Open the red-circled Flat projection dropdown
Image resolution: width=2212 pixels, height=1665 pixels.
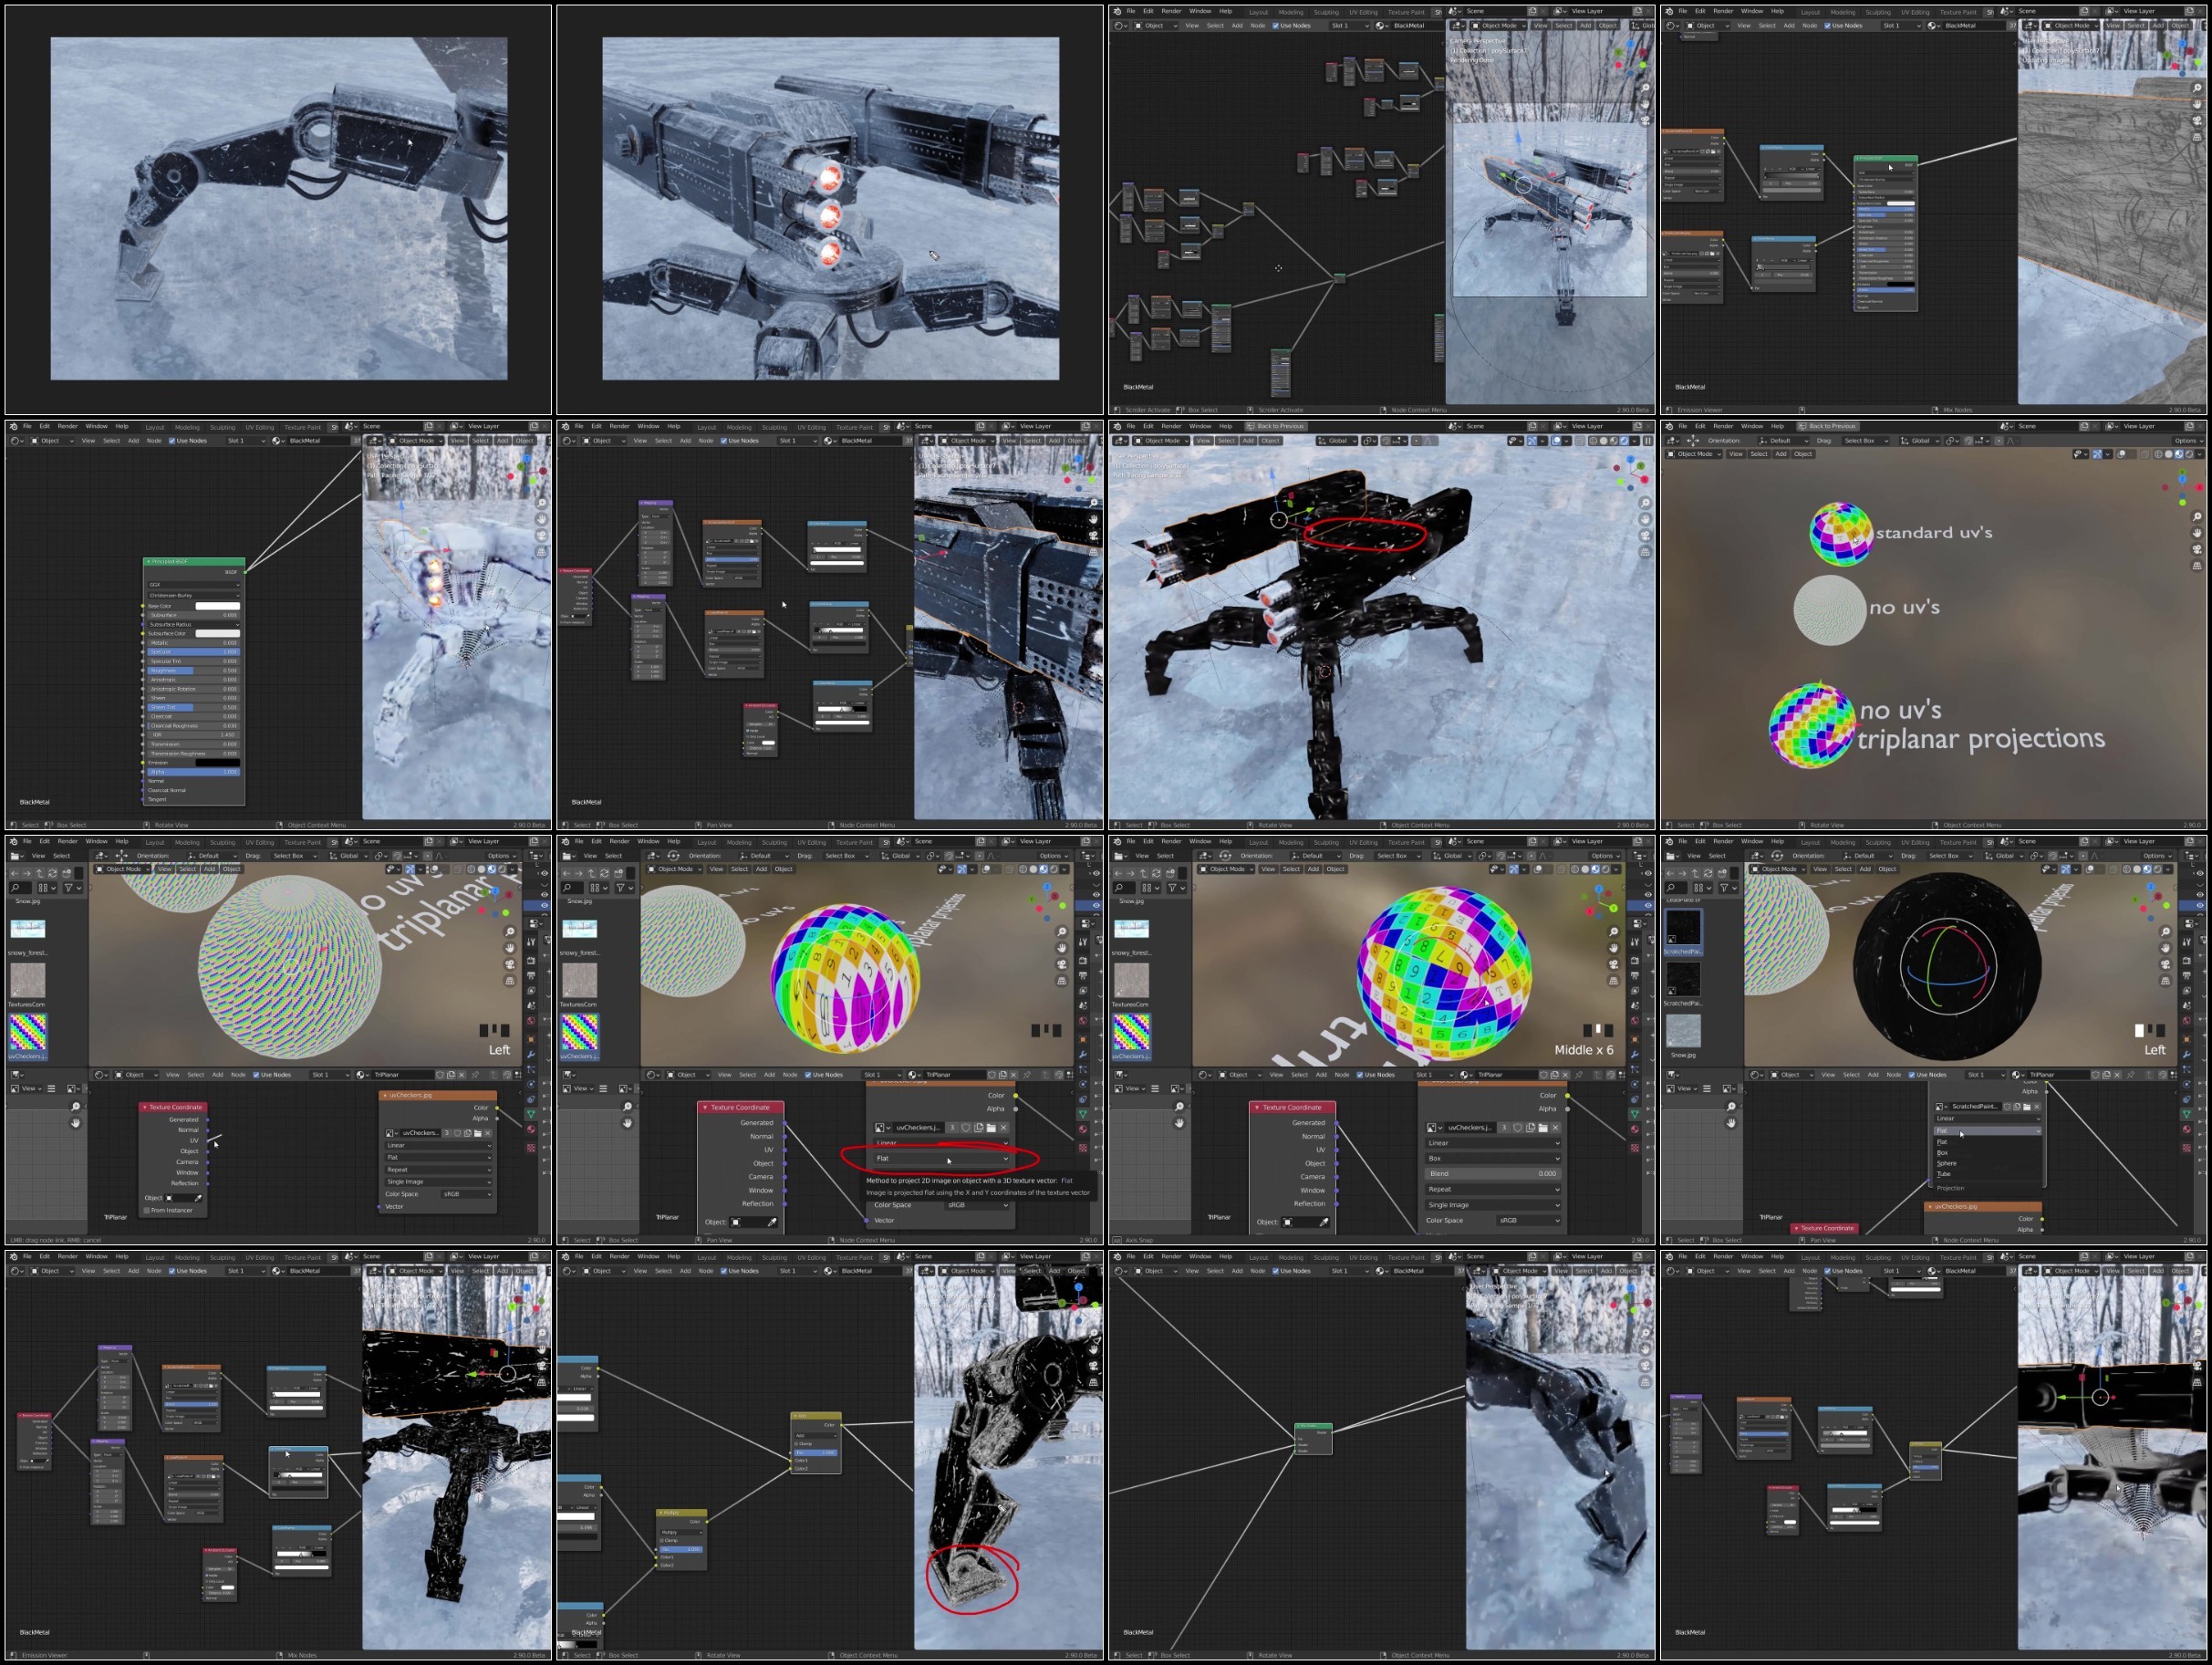[x=941, y=1158]
